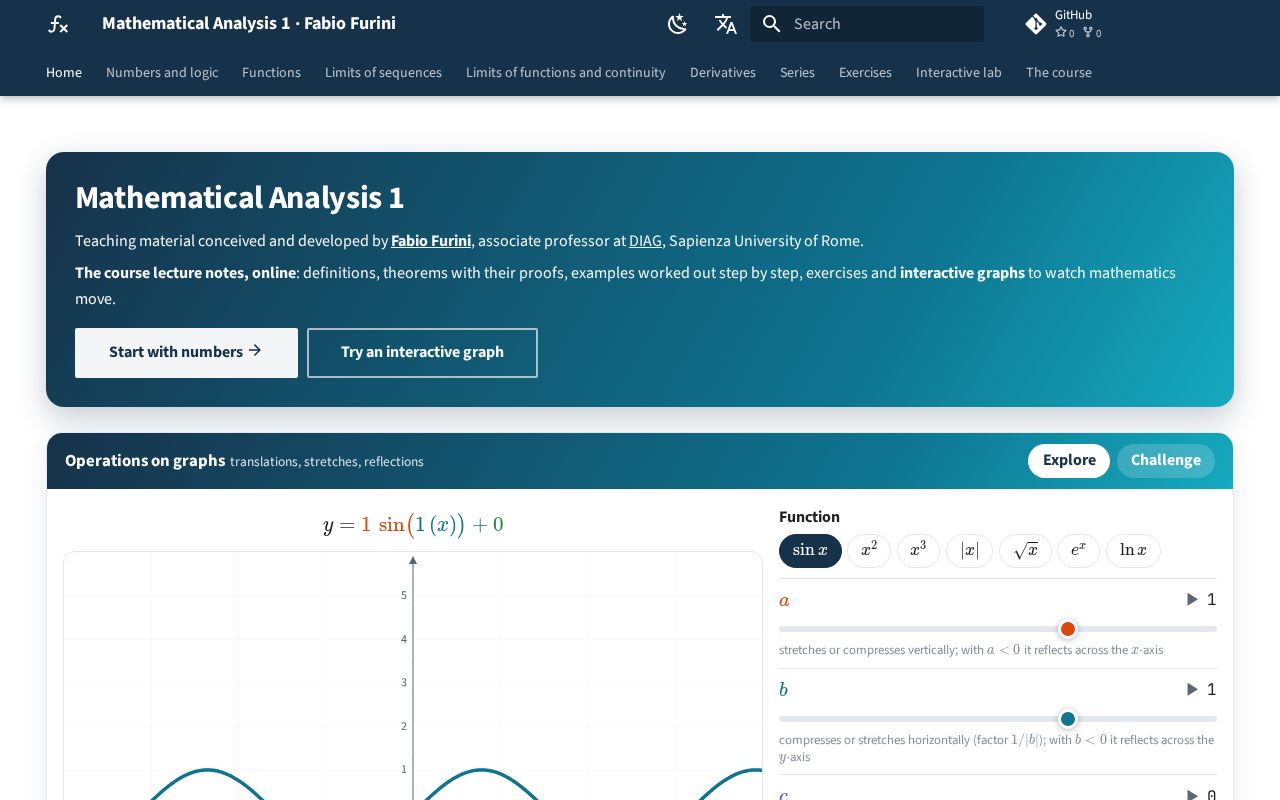
Task: Open Limits of sequences tab
Action: 383,72
